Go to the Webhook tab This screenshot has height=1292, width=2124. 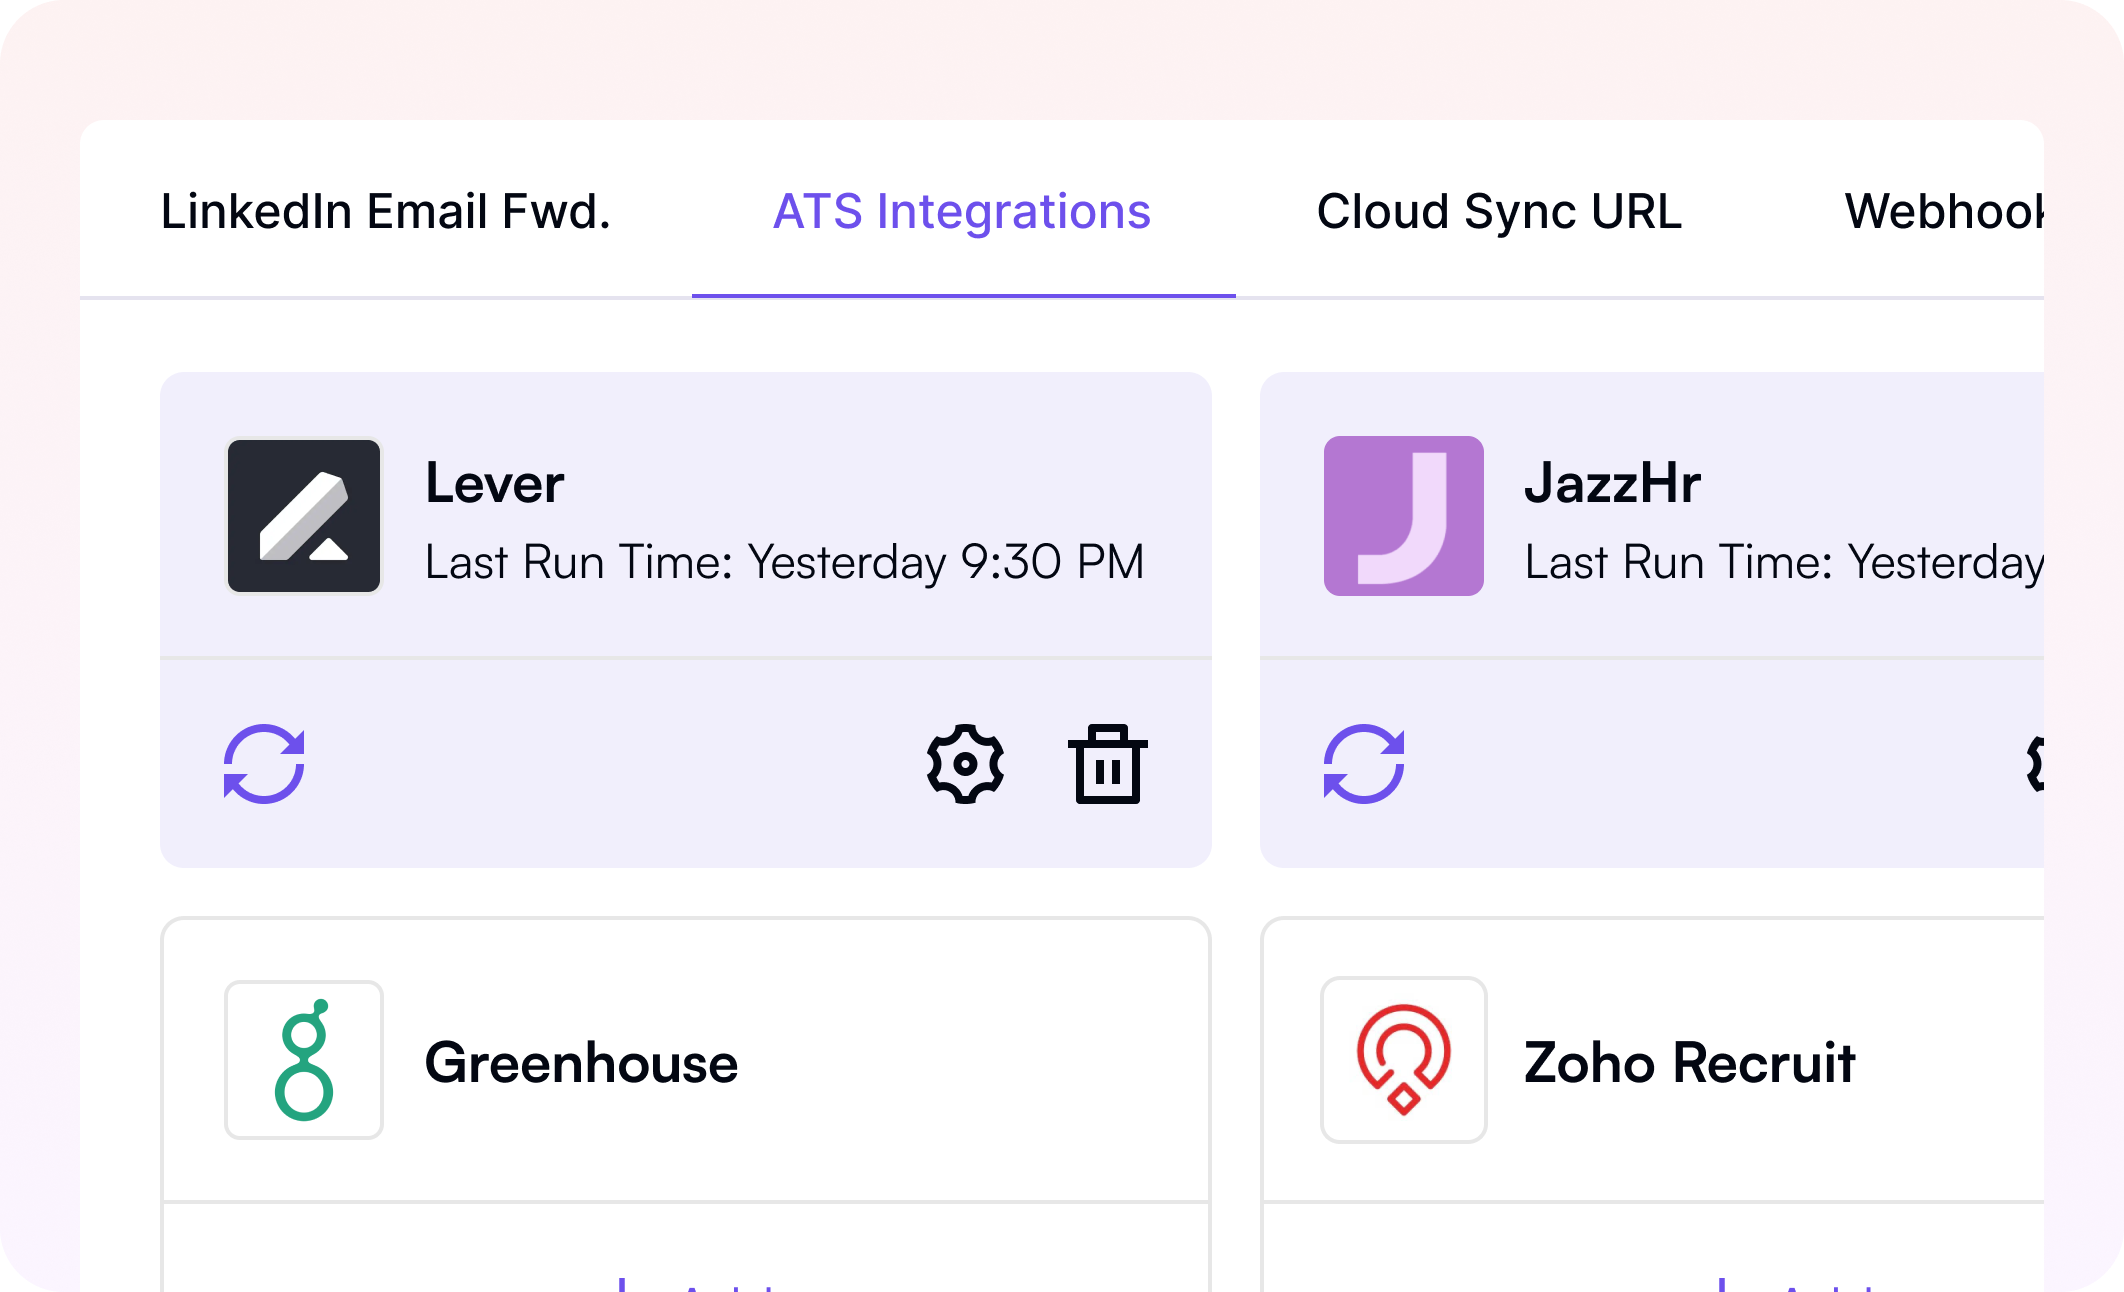click(1942, 212)
